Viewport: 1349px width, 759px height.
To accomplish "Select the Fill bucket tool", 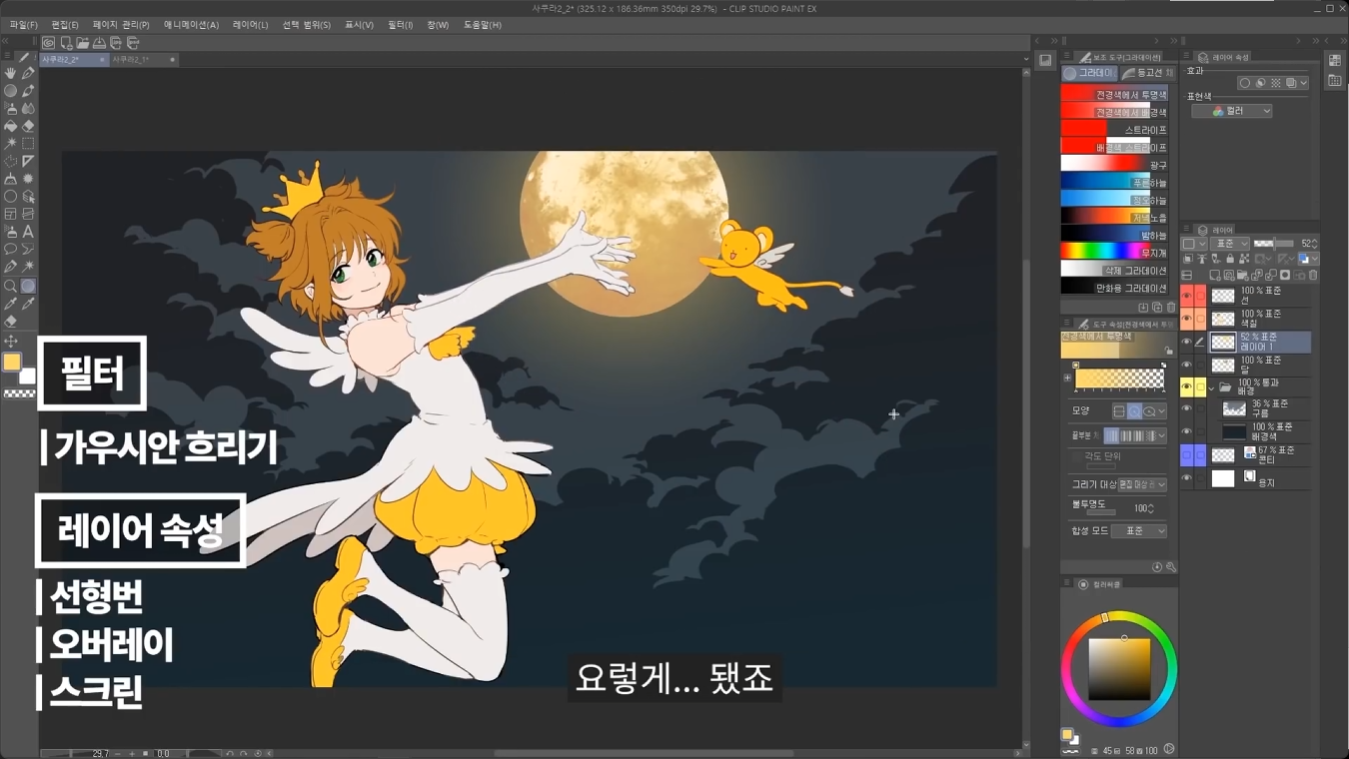I will (10, 126).
